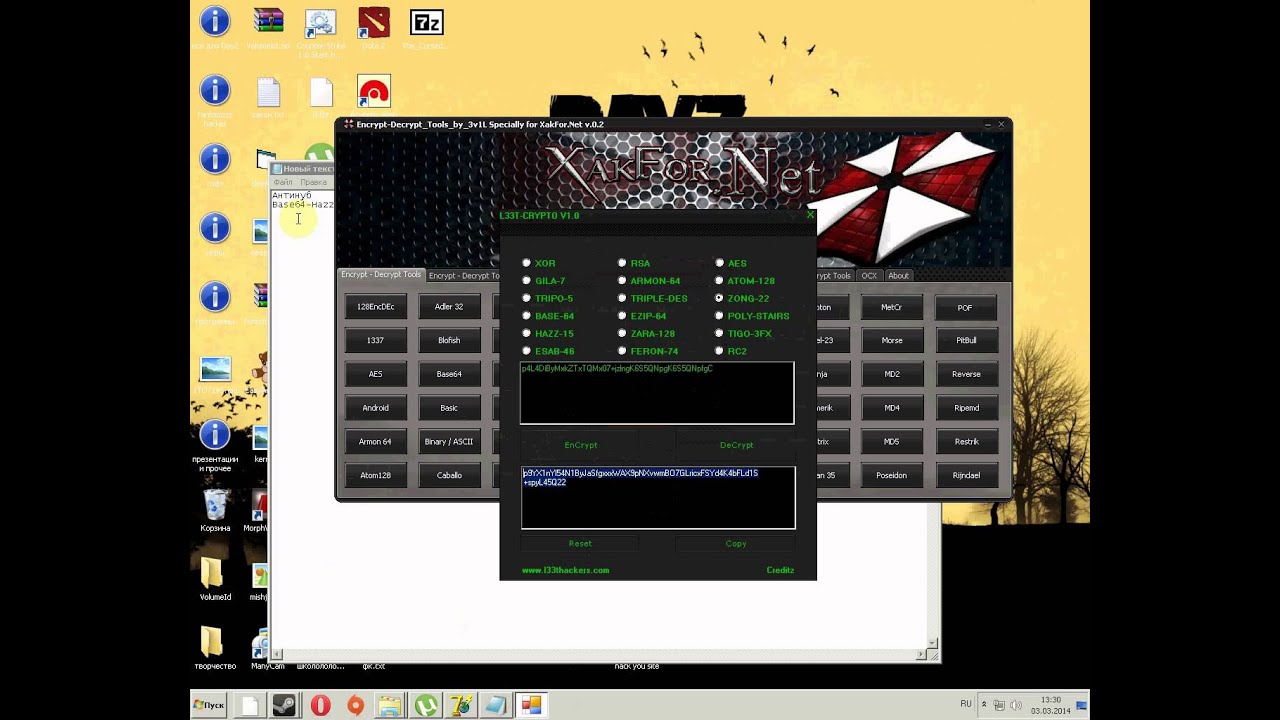Click the DeCrypt button
Image resolution: width=1280 pixels, height=720 pixels.
(x=736, y=445)
